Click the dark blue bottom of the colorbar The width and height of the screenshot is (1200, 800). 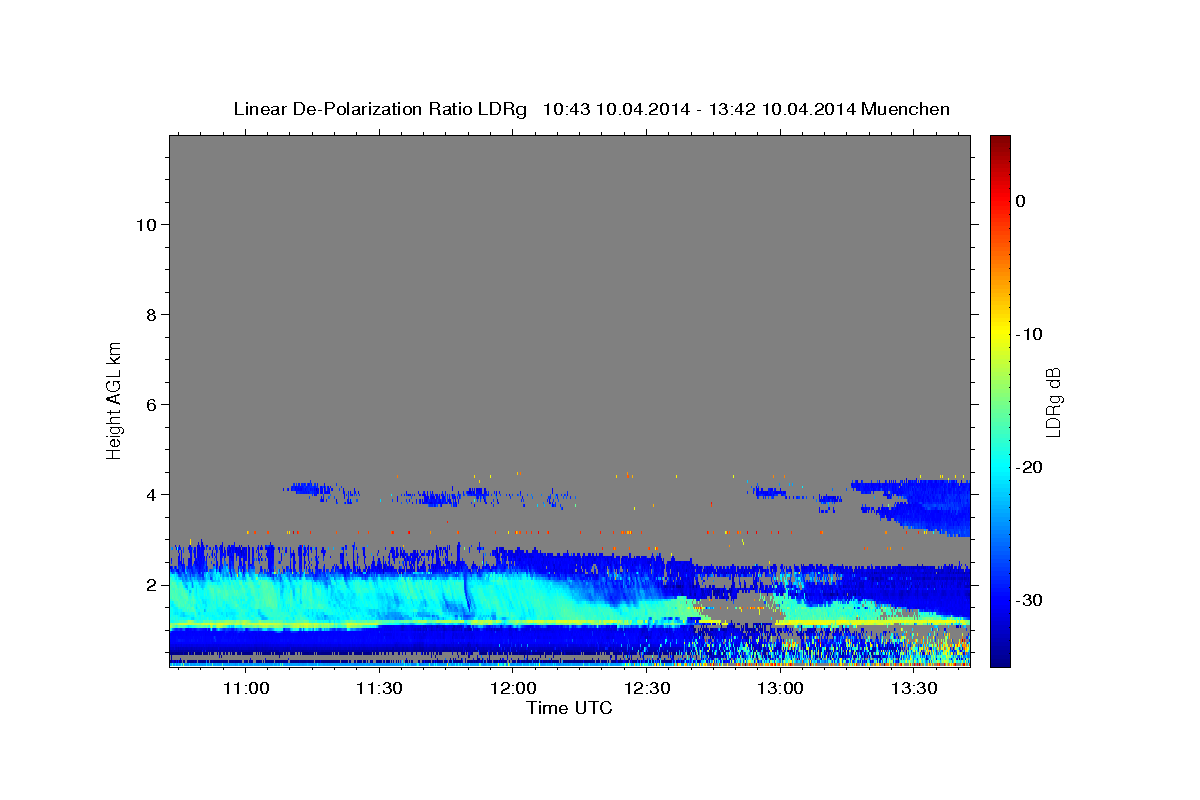tap(1000, 658)
